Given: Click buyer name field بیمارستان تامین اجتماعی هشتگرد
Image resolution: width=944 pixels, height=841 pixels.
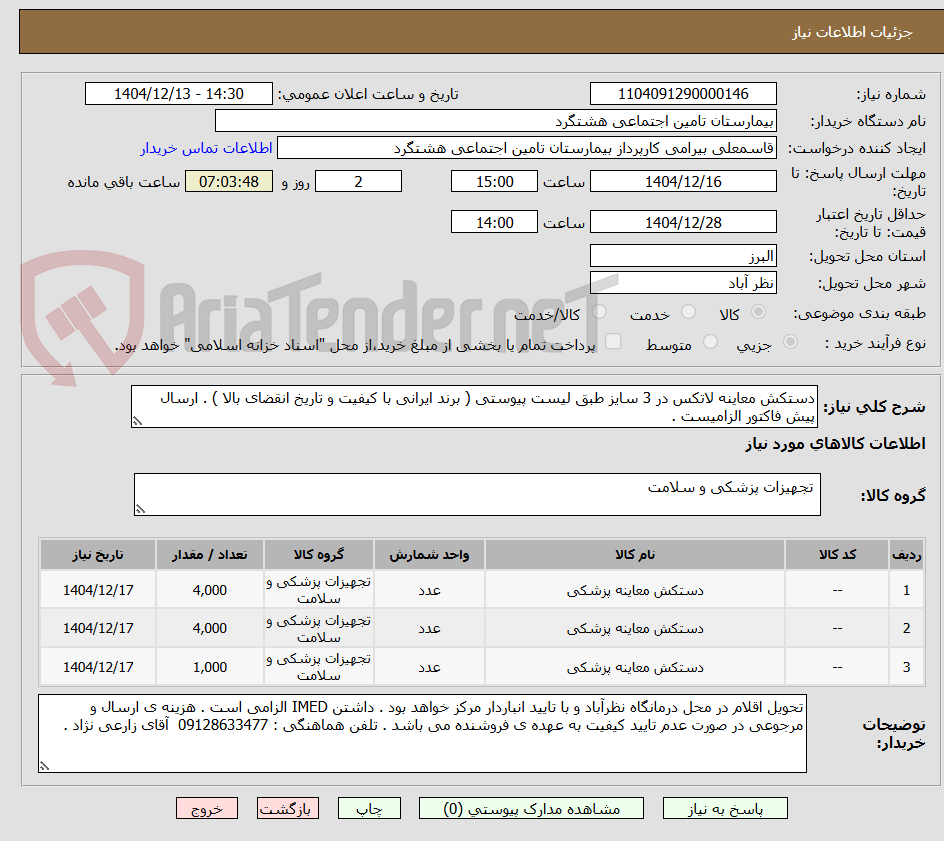Looking at the screenshot, I should click(x=495, y=121).
